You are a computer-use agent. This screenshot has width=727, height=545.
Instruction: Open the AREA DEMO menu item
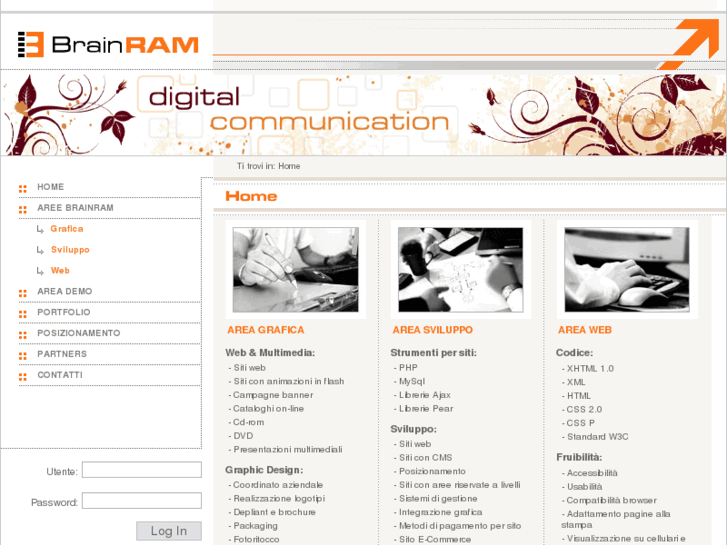[x=64, y=291]
